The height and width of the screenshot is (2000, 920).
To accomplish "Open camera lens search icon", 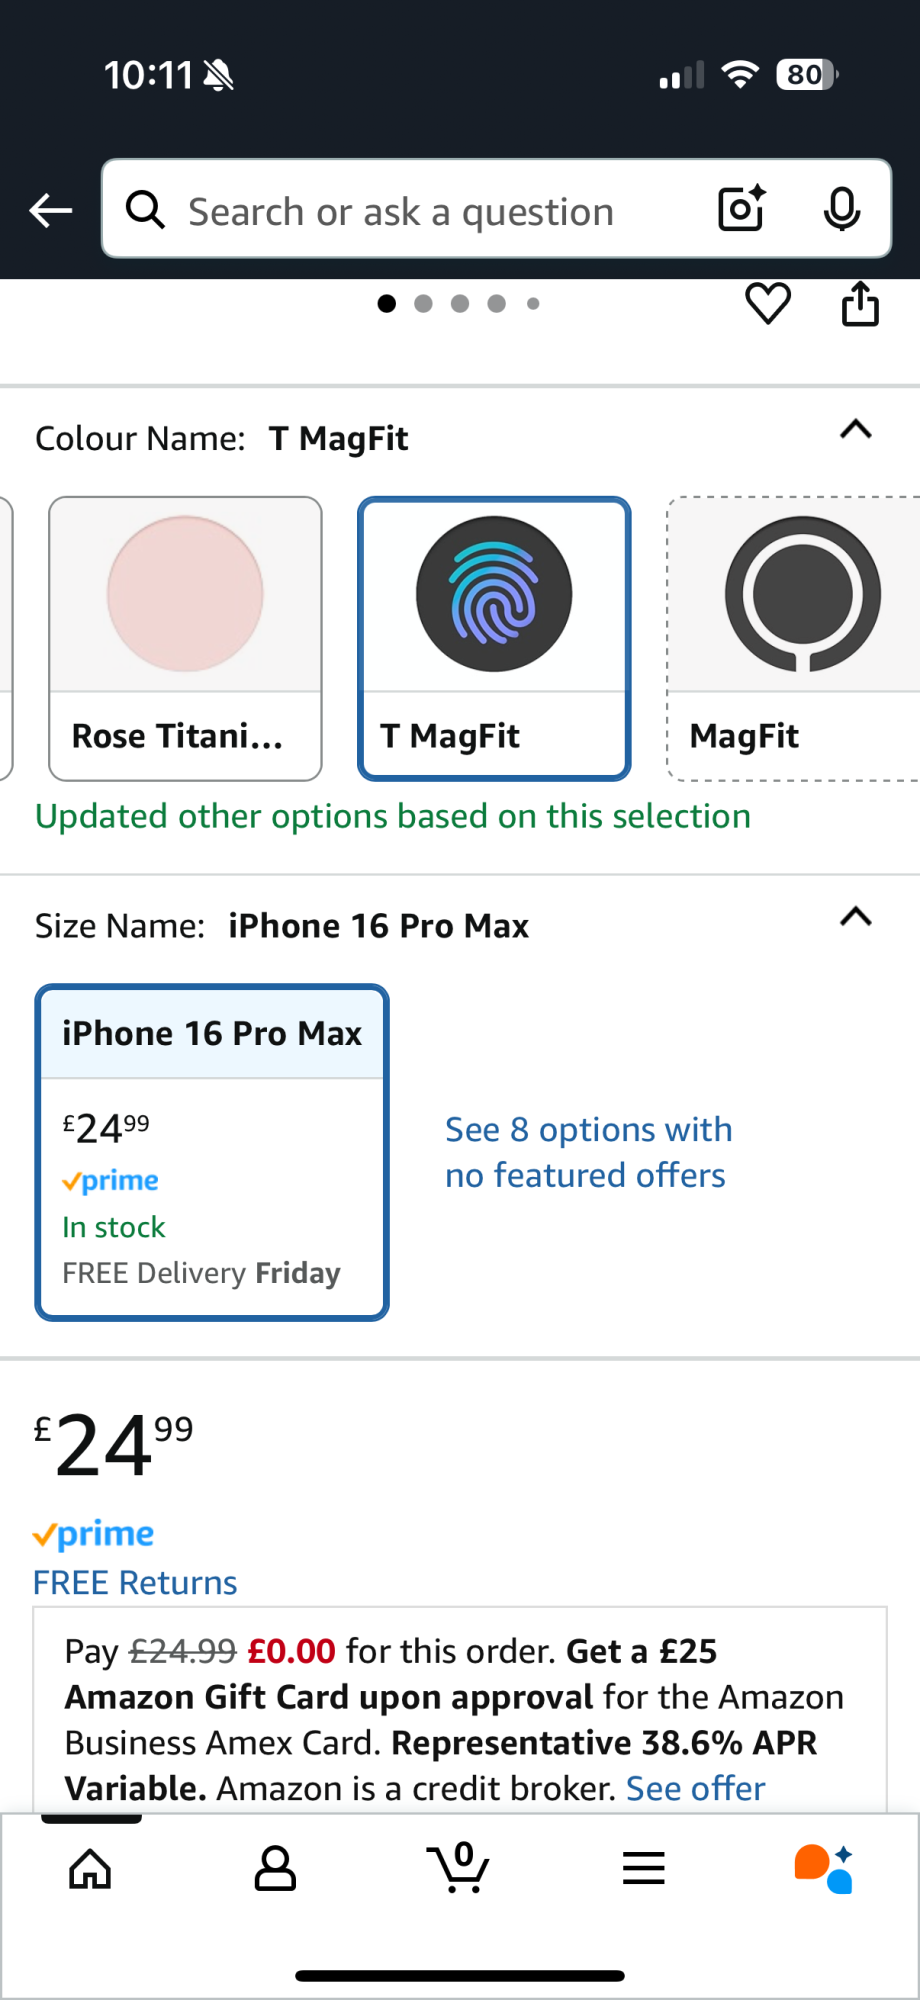I will 742,209.
